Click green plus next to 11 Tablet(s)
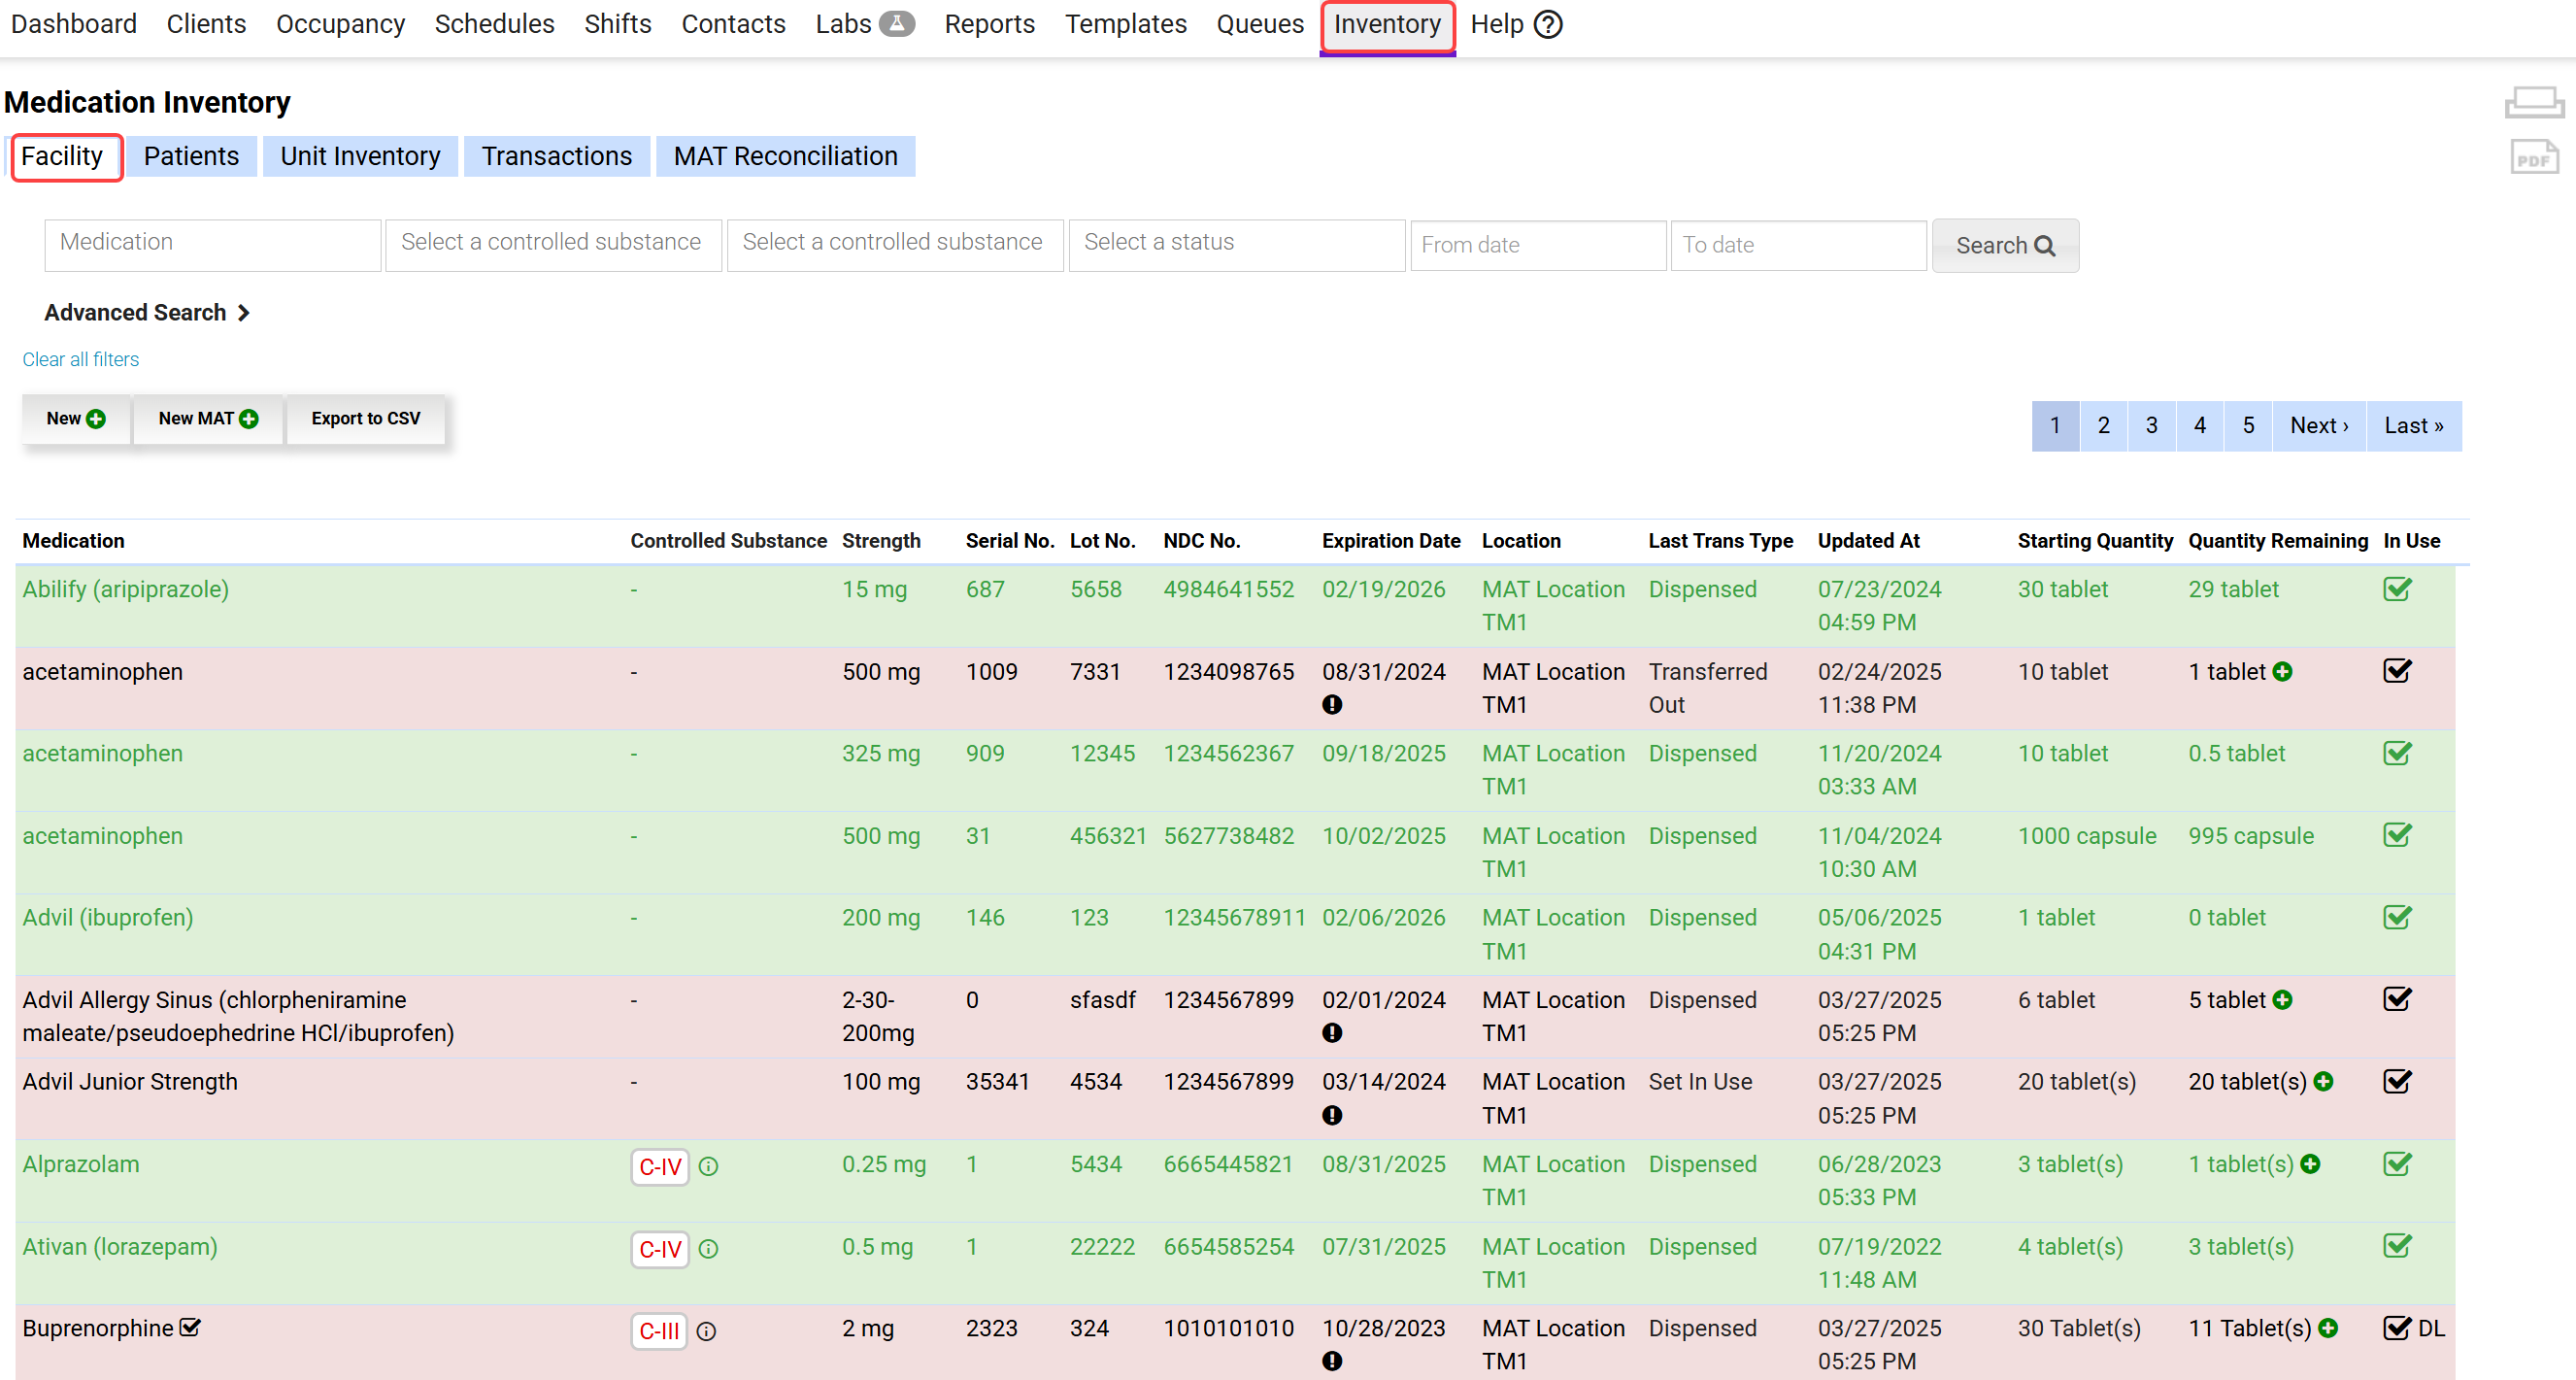Image resolution: width=2576 pixels, height=1380 pixels. (2328, 1328)
